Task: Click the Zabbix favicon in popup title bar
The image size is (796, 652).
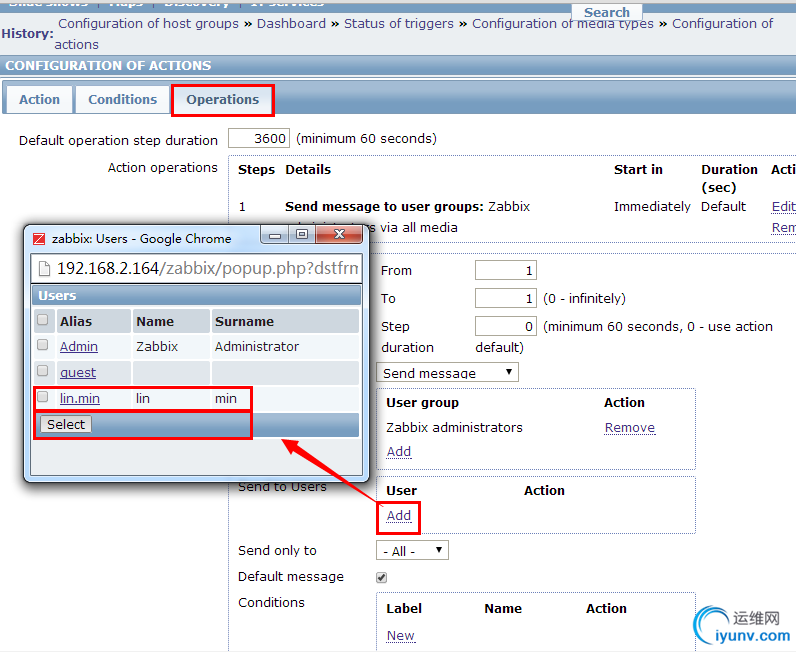Action: pos(39,239)
